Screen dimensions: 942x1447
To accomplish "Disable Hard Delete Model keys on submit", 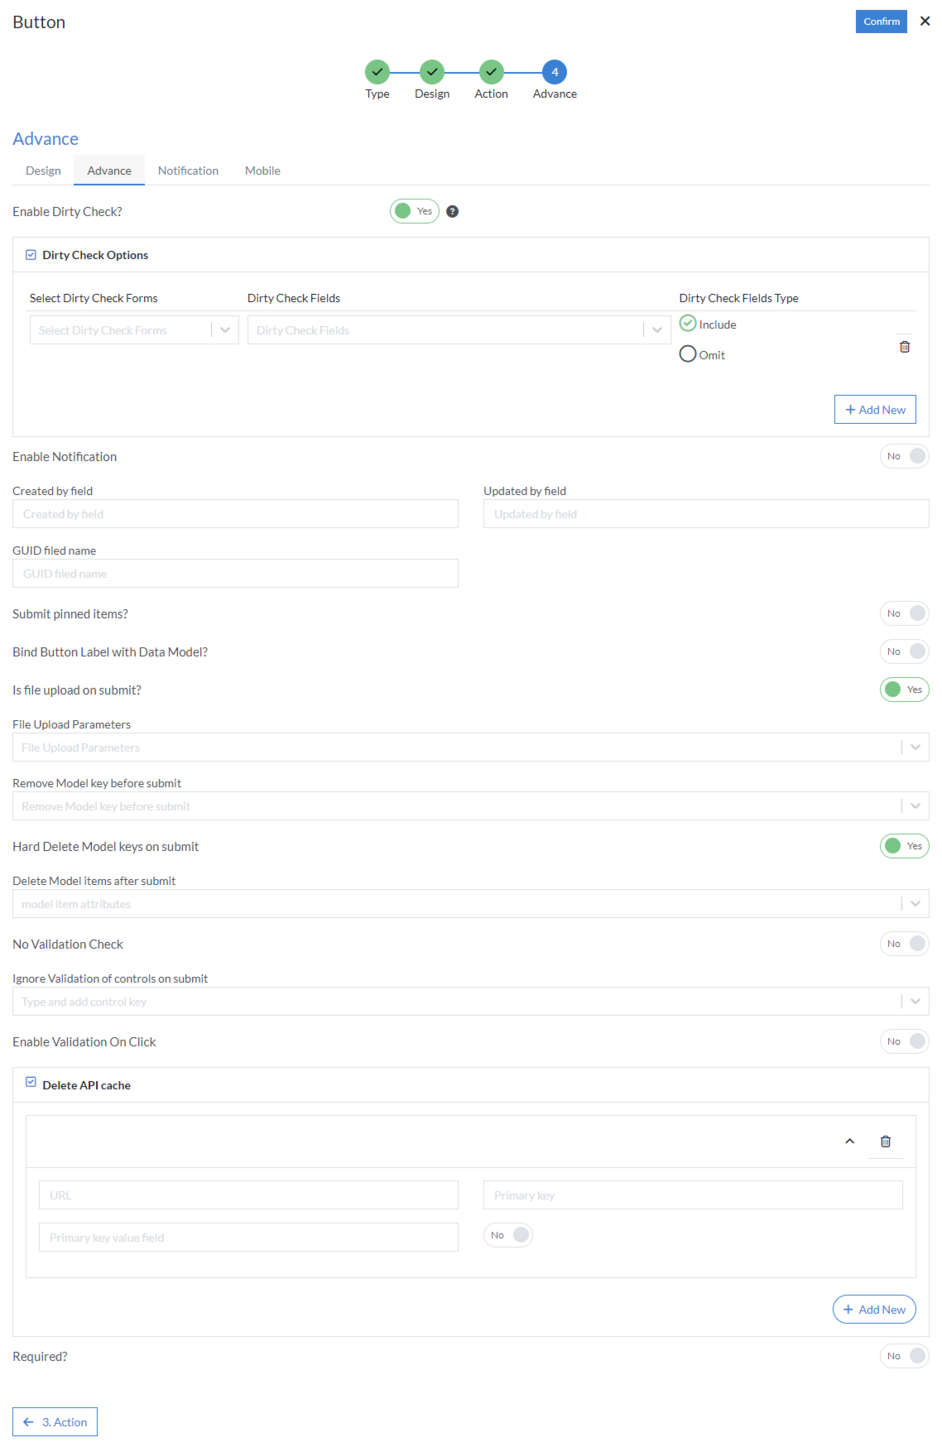I will (x=904, y=846).
